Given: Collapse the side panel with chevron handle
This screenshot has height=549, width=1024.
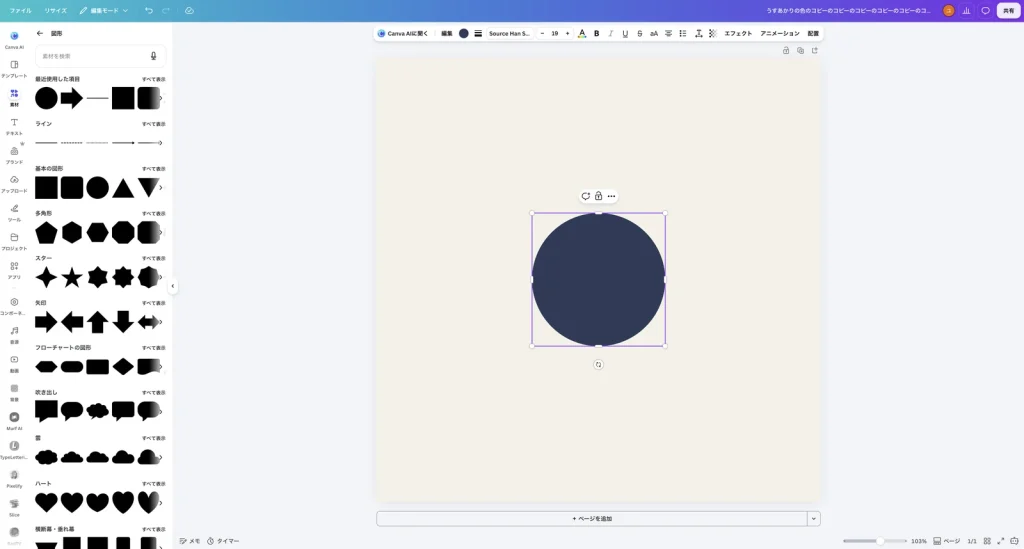Looking at the screenshot, I should pyautogui.click(x=172, y=286).
